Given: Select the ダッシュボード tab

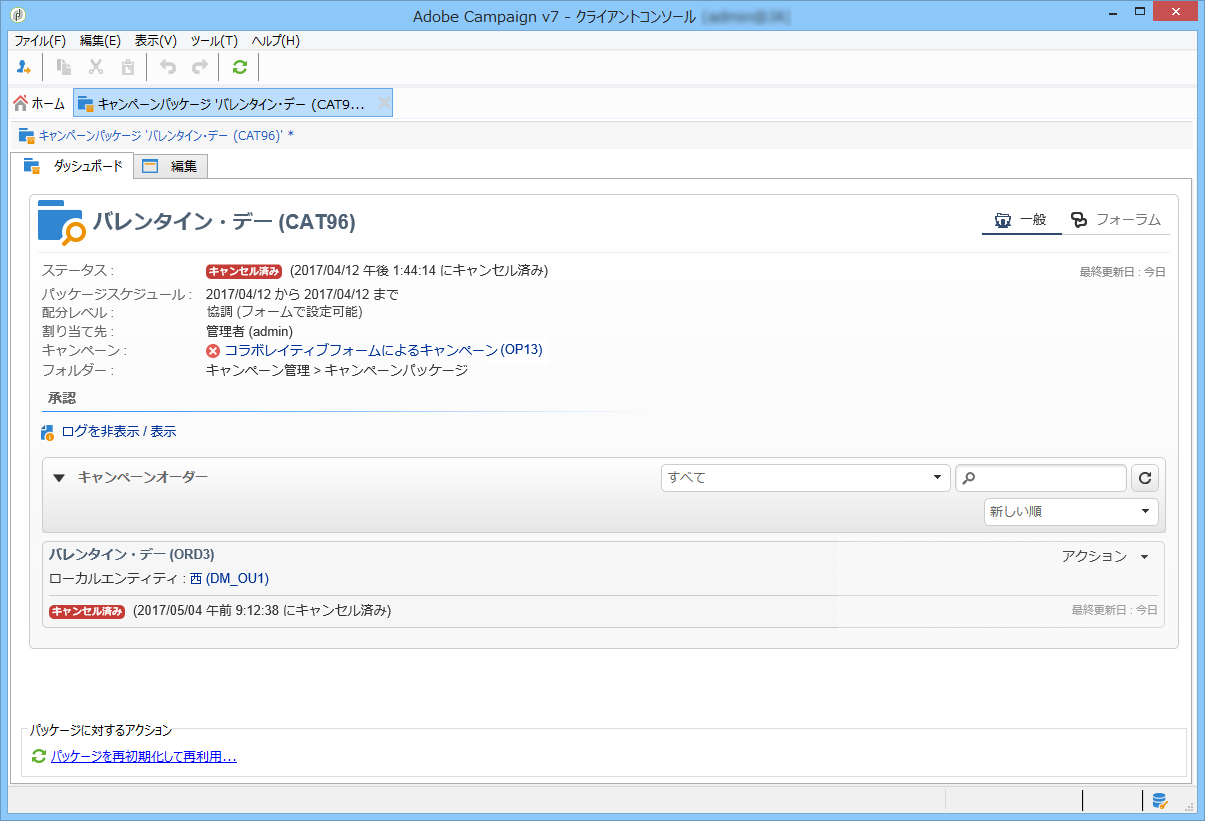Looking at the screenshot, I should [x=73, y=166].
